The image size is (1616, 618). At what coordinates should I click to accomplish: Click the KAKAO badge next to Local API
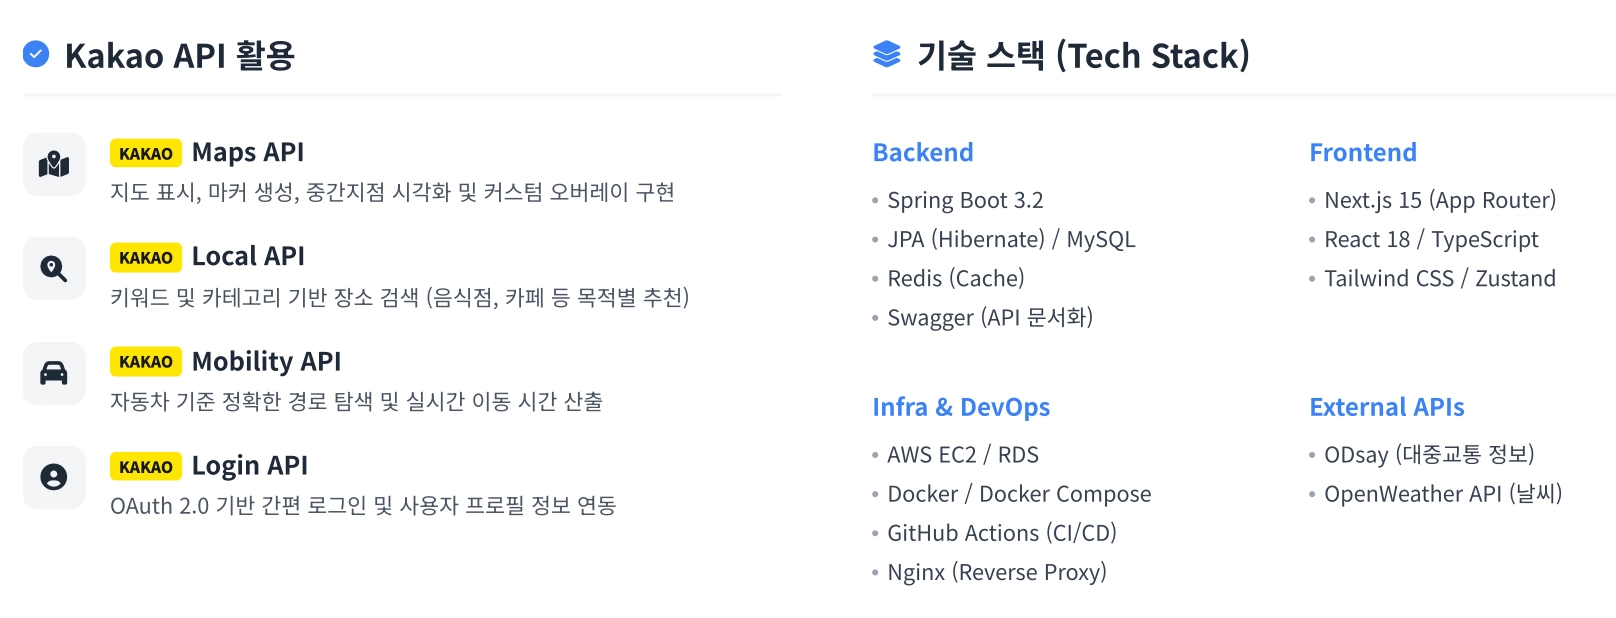[146, 257]
